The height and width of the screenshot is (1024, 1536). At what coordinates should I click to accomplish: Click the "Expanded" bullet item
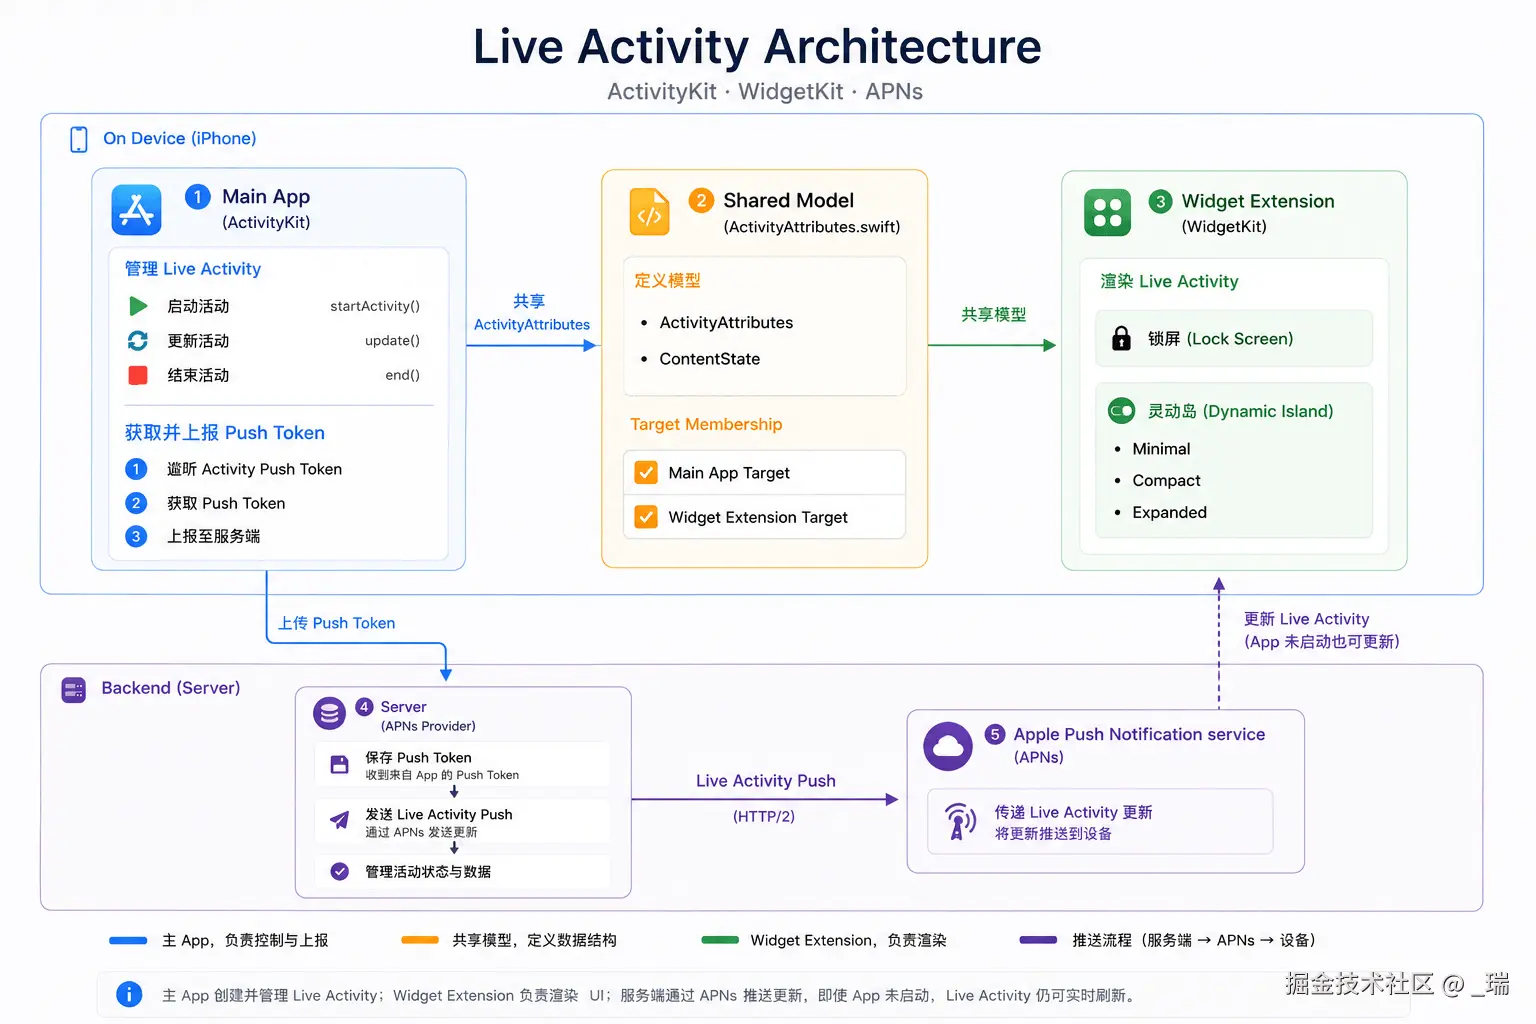(x=1169, y=513)
